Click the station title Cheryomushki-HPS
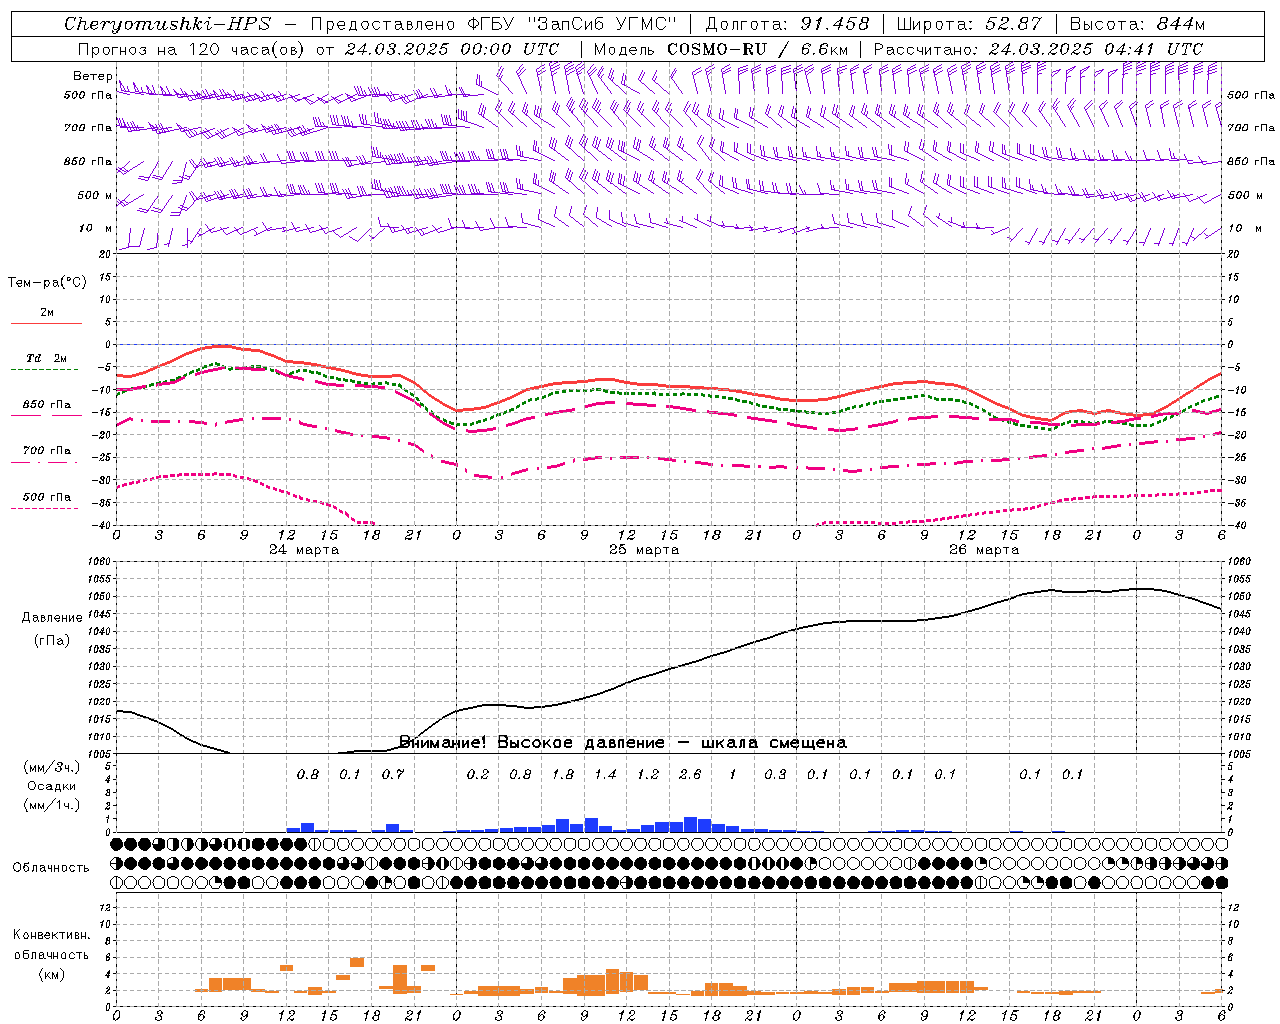This screenshot has height=1024, width=1280. 167,24
